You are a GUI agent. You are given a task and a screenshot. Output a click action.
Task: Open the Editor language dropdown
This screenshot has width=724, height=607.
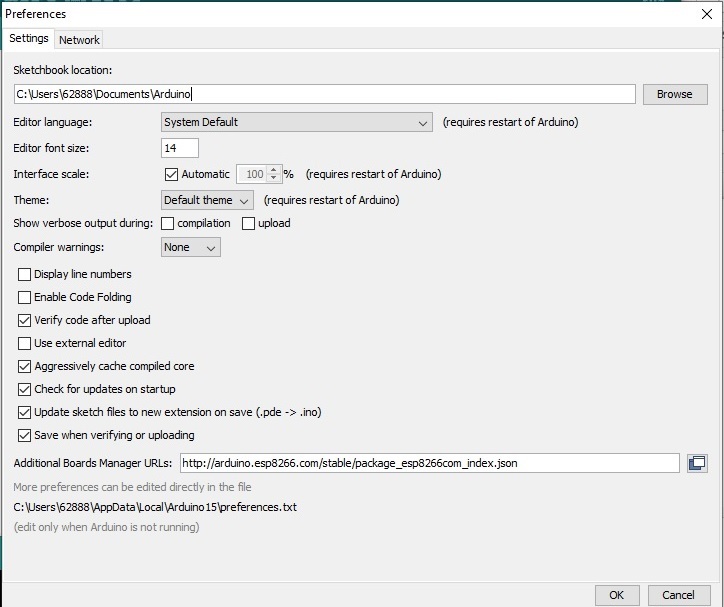(x=296, y=122)
